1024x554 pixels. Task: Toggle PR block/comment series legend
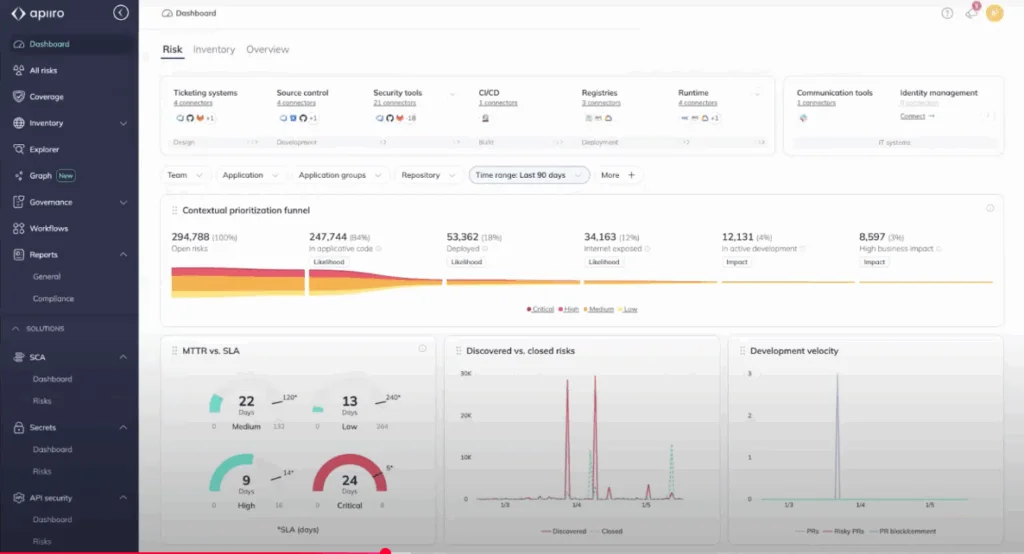pos(902,531)
